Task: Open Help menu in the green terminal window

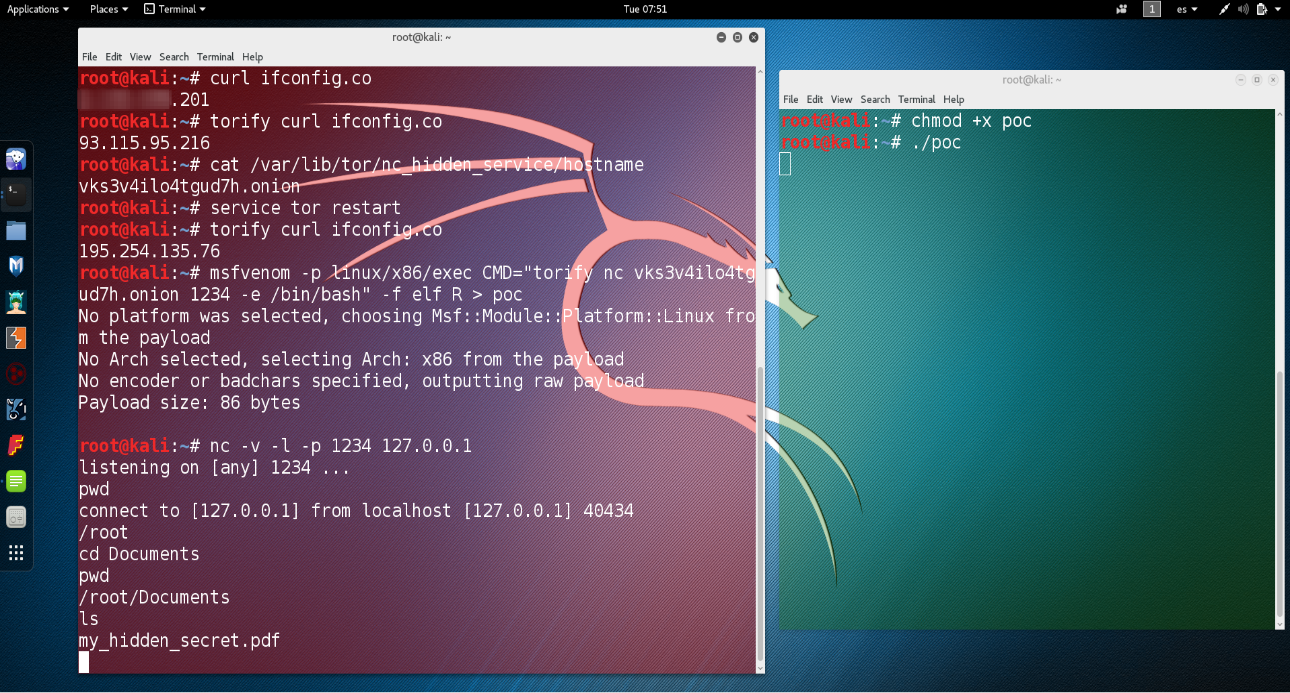Action: coord(953,99)
